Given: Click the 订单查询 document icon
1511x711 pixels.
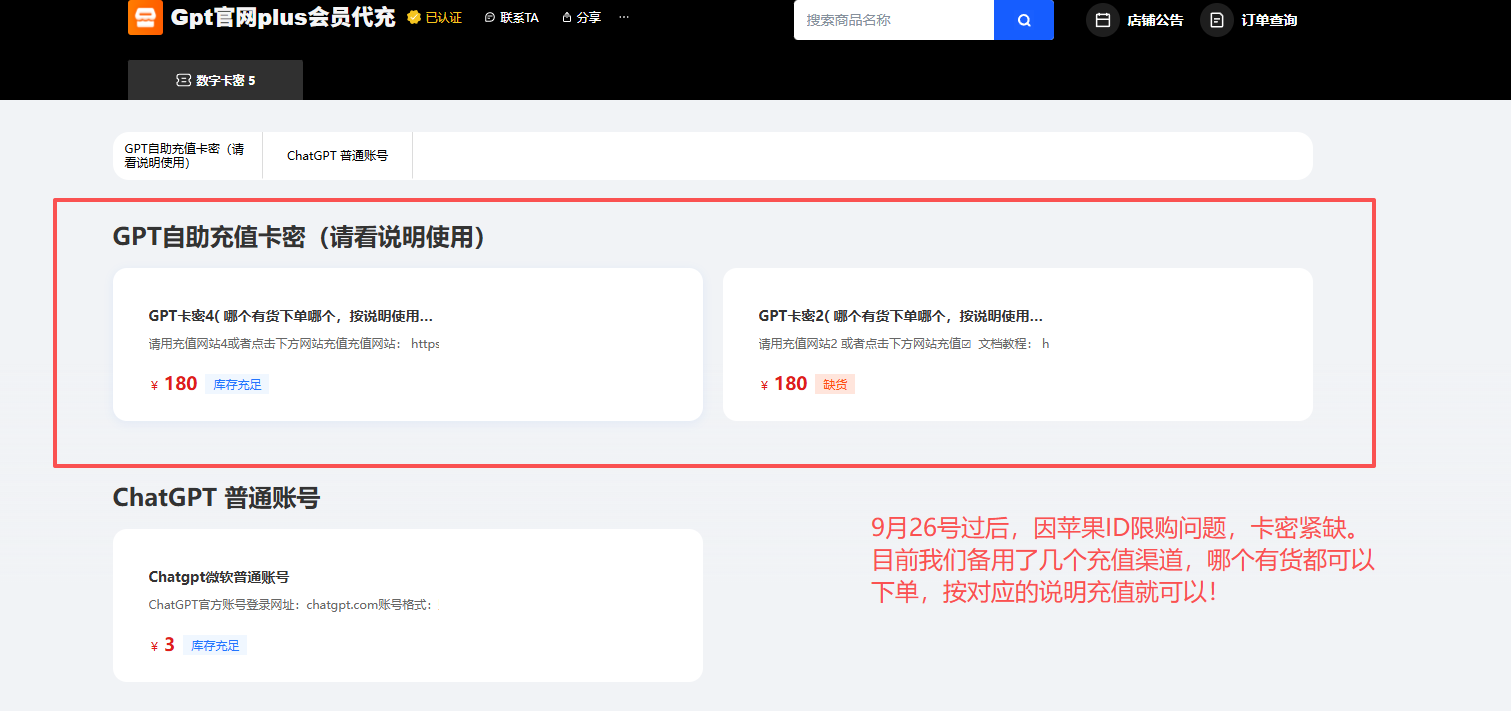Looking at the screenshot, I should (1216, 20).
